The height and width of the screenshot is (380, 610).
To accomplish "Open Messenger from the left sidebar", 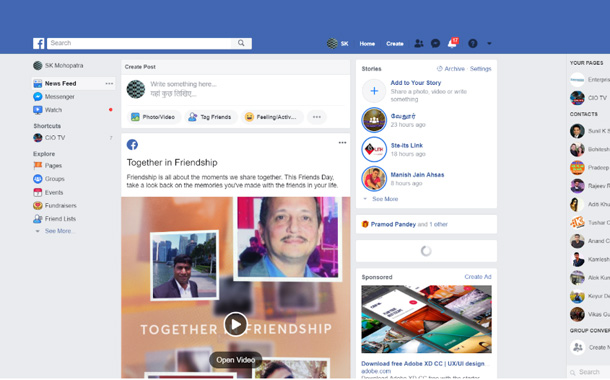I will tap(54, 96).
